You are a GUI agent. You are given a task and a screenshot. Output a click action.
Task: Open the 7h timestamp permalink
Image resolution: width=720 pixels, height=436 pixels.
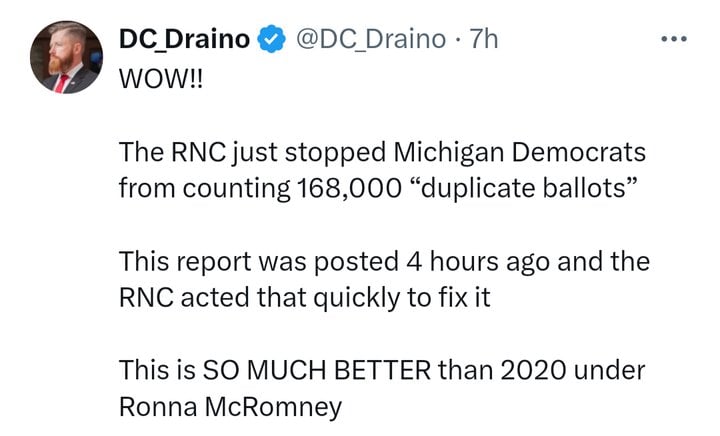(x=484, y=39)
